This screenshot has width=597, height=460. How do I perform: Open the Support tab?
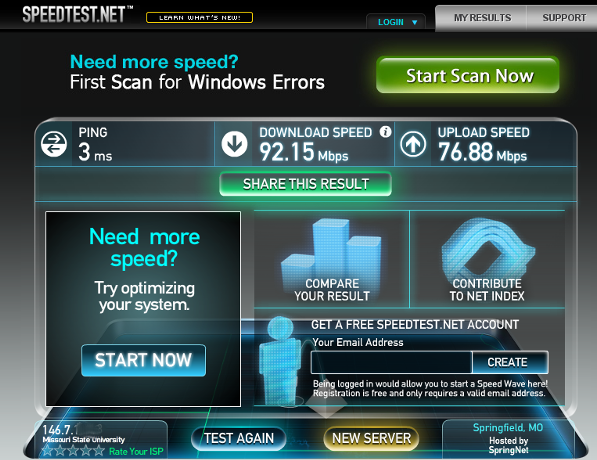click(563, 18)
